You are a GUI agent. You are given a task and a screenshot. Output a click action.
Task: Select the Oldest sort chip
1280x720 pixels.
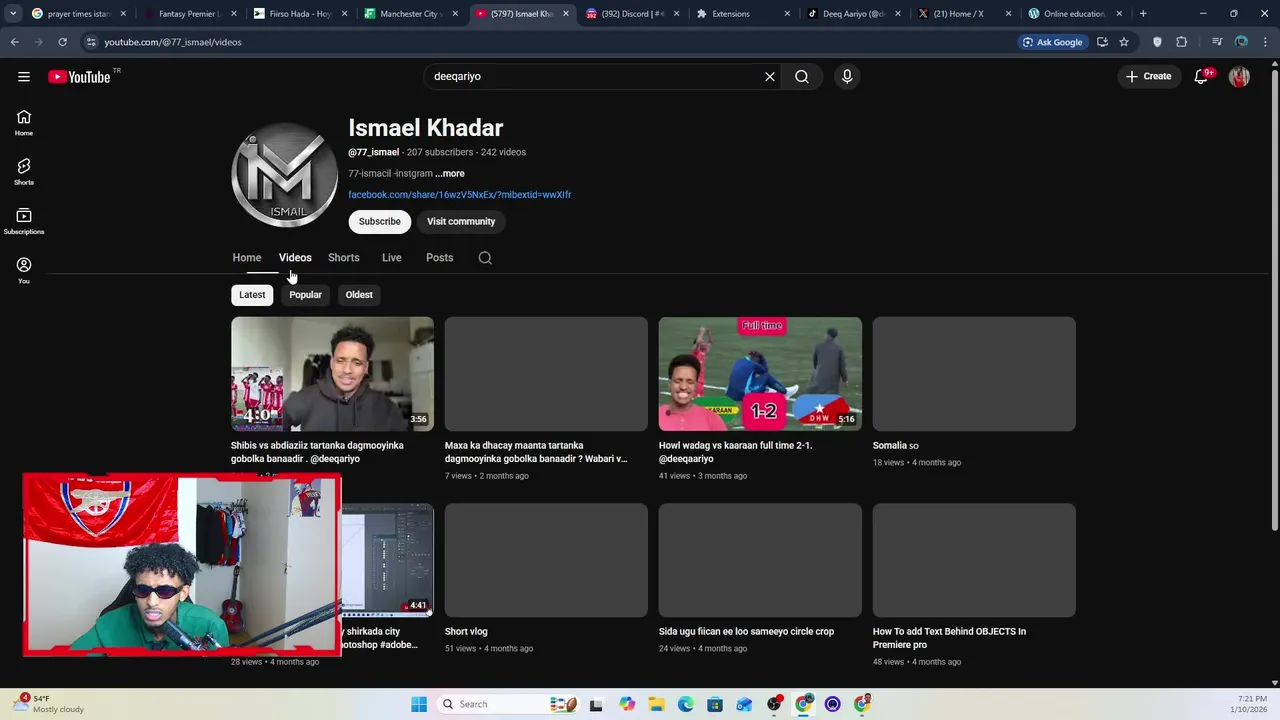point(359,295)
